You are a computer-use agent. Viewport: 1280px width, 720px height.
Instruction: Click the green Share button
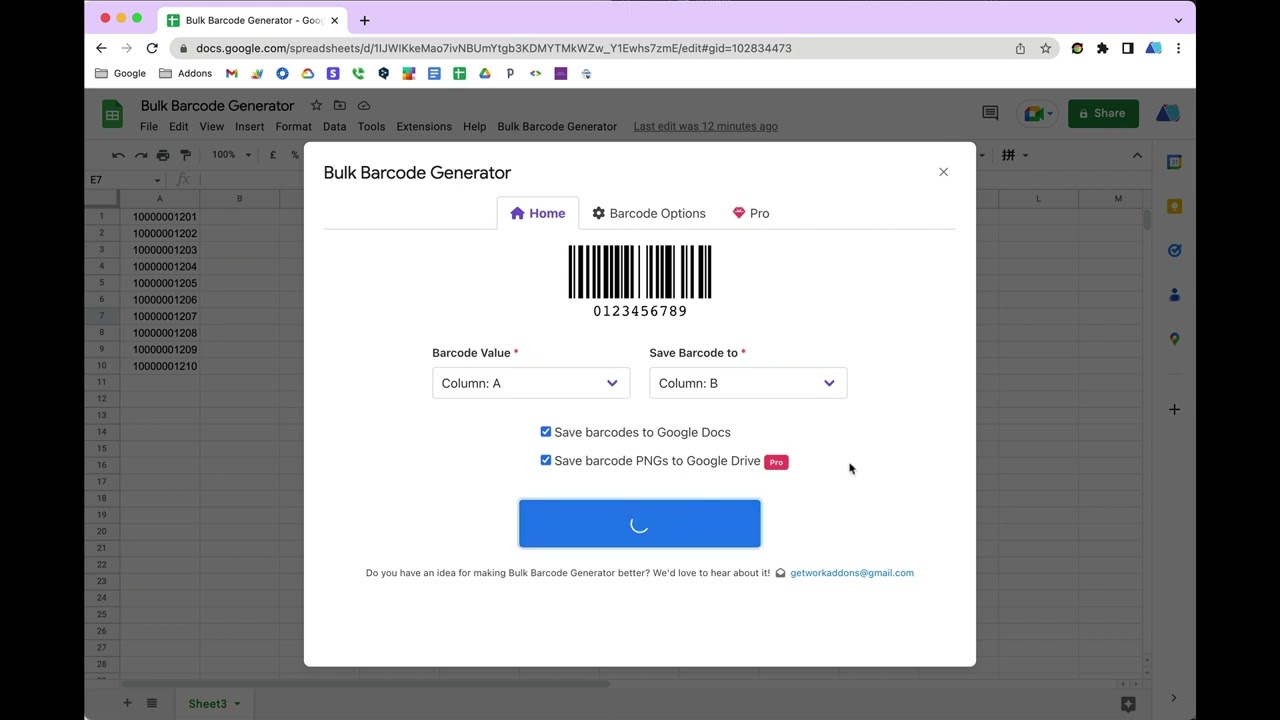(1103, 113)
